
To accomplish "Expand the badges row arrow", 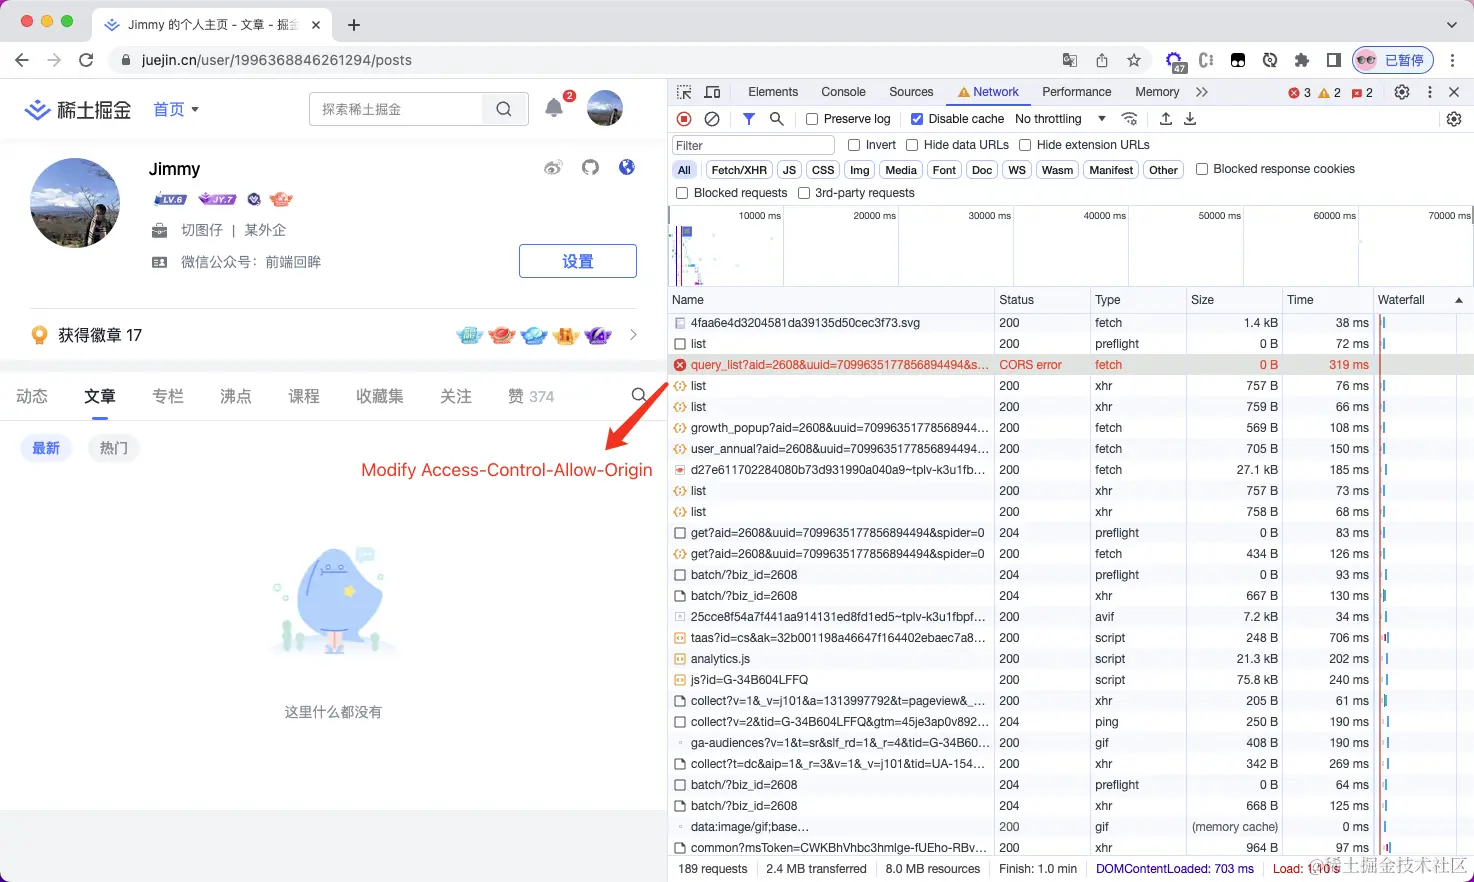I will pyautogui.click(x=633, y=335).
